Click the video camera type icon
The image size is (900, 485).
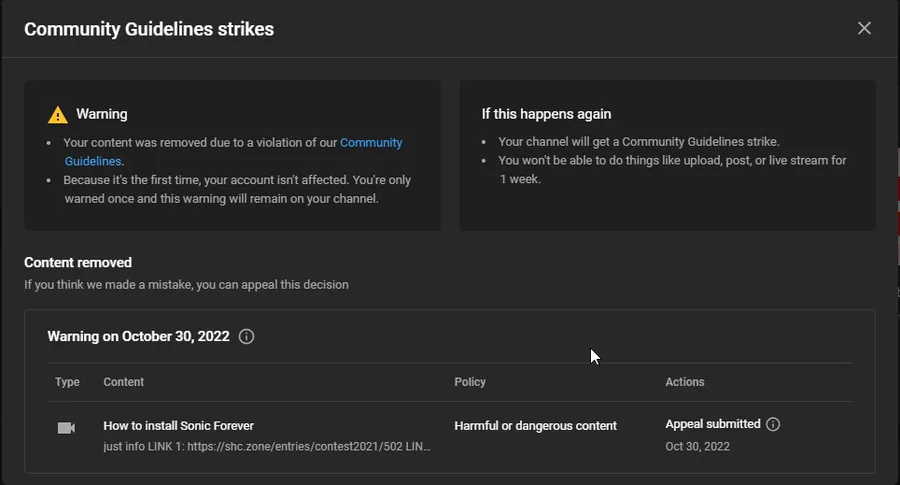tap(67, 427)
